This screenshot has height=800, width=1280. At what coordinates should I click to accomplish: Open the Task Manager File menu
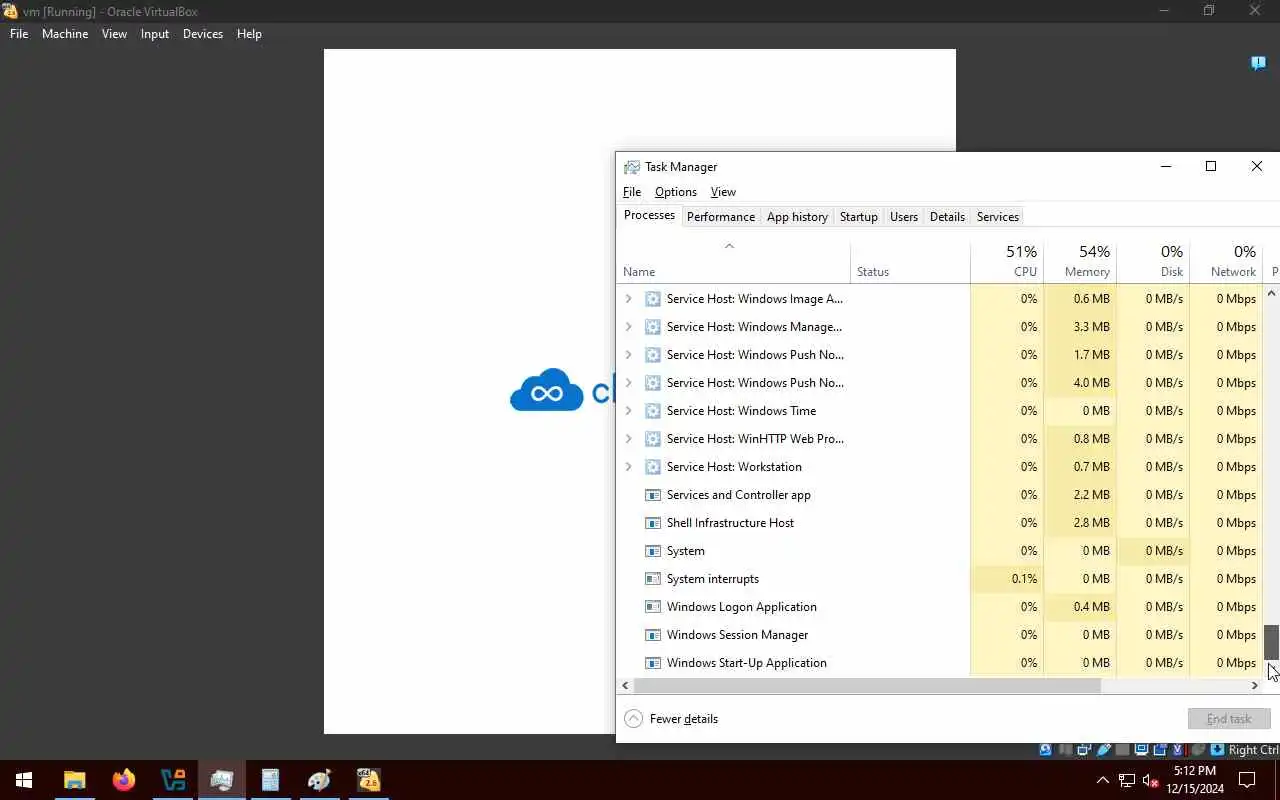[632, 192]
